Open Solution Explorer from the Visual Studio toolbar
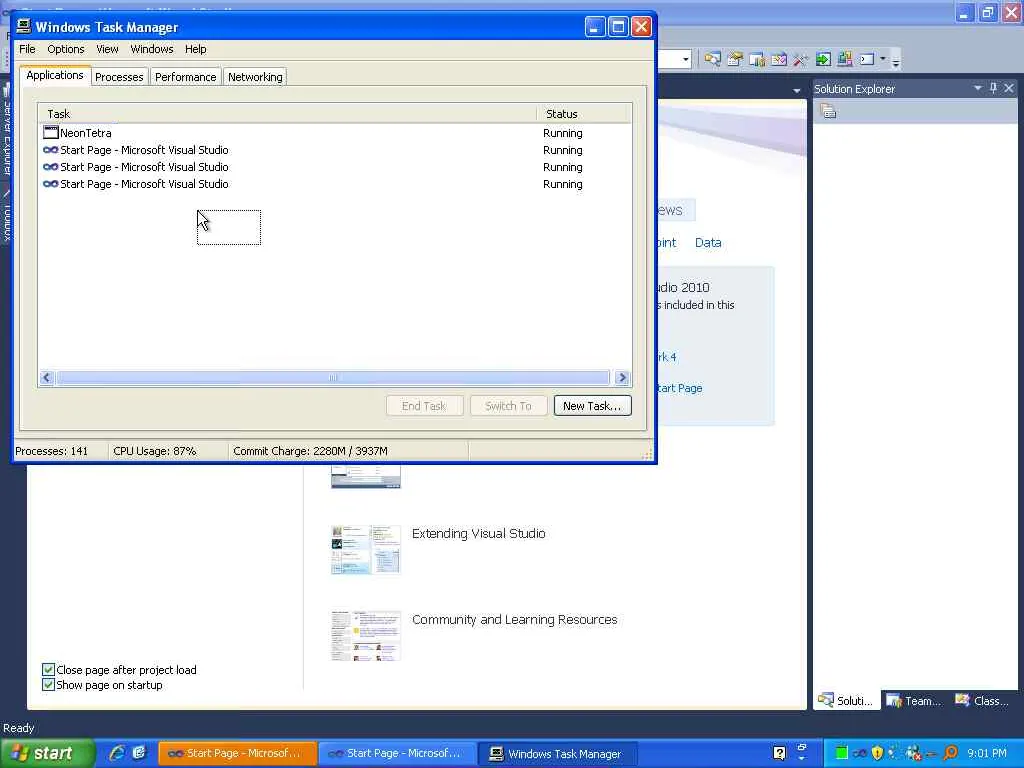 [x=712, y=59]
